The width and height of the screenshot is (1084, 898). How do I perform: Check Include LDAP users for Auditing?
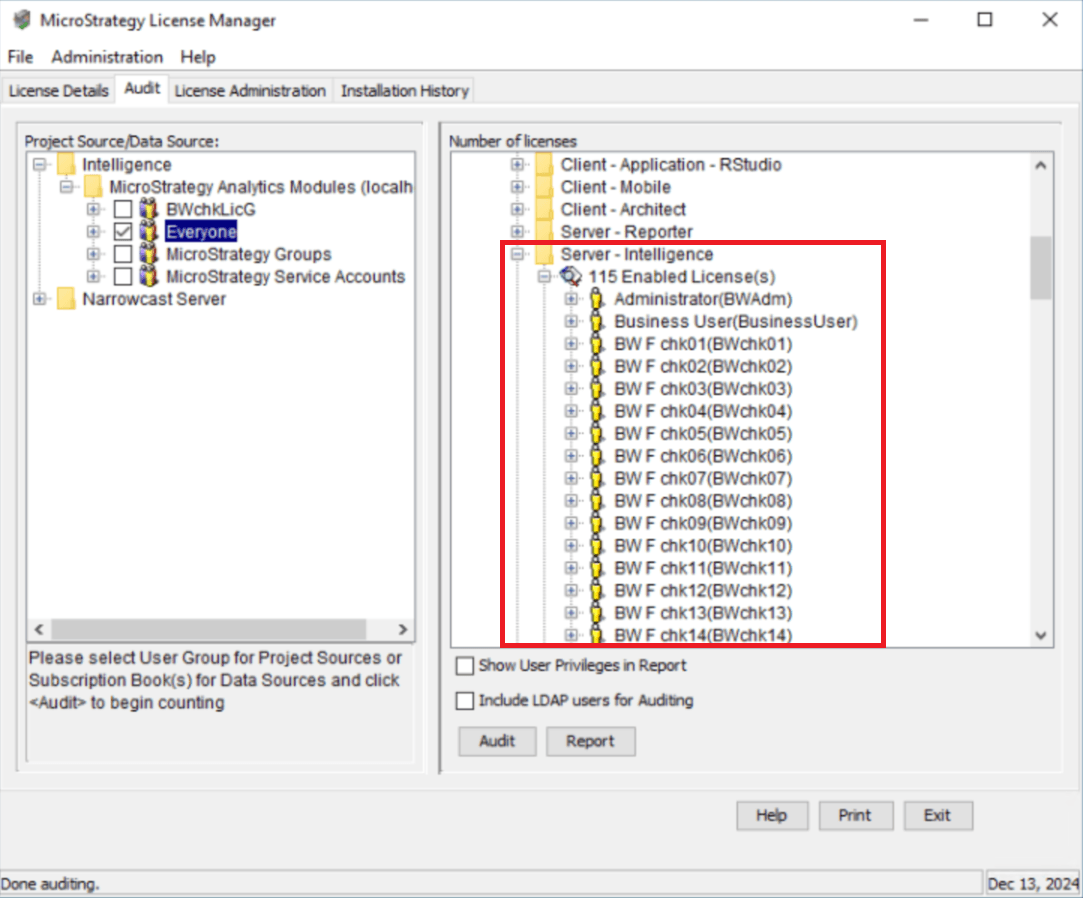point(465,701)
